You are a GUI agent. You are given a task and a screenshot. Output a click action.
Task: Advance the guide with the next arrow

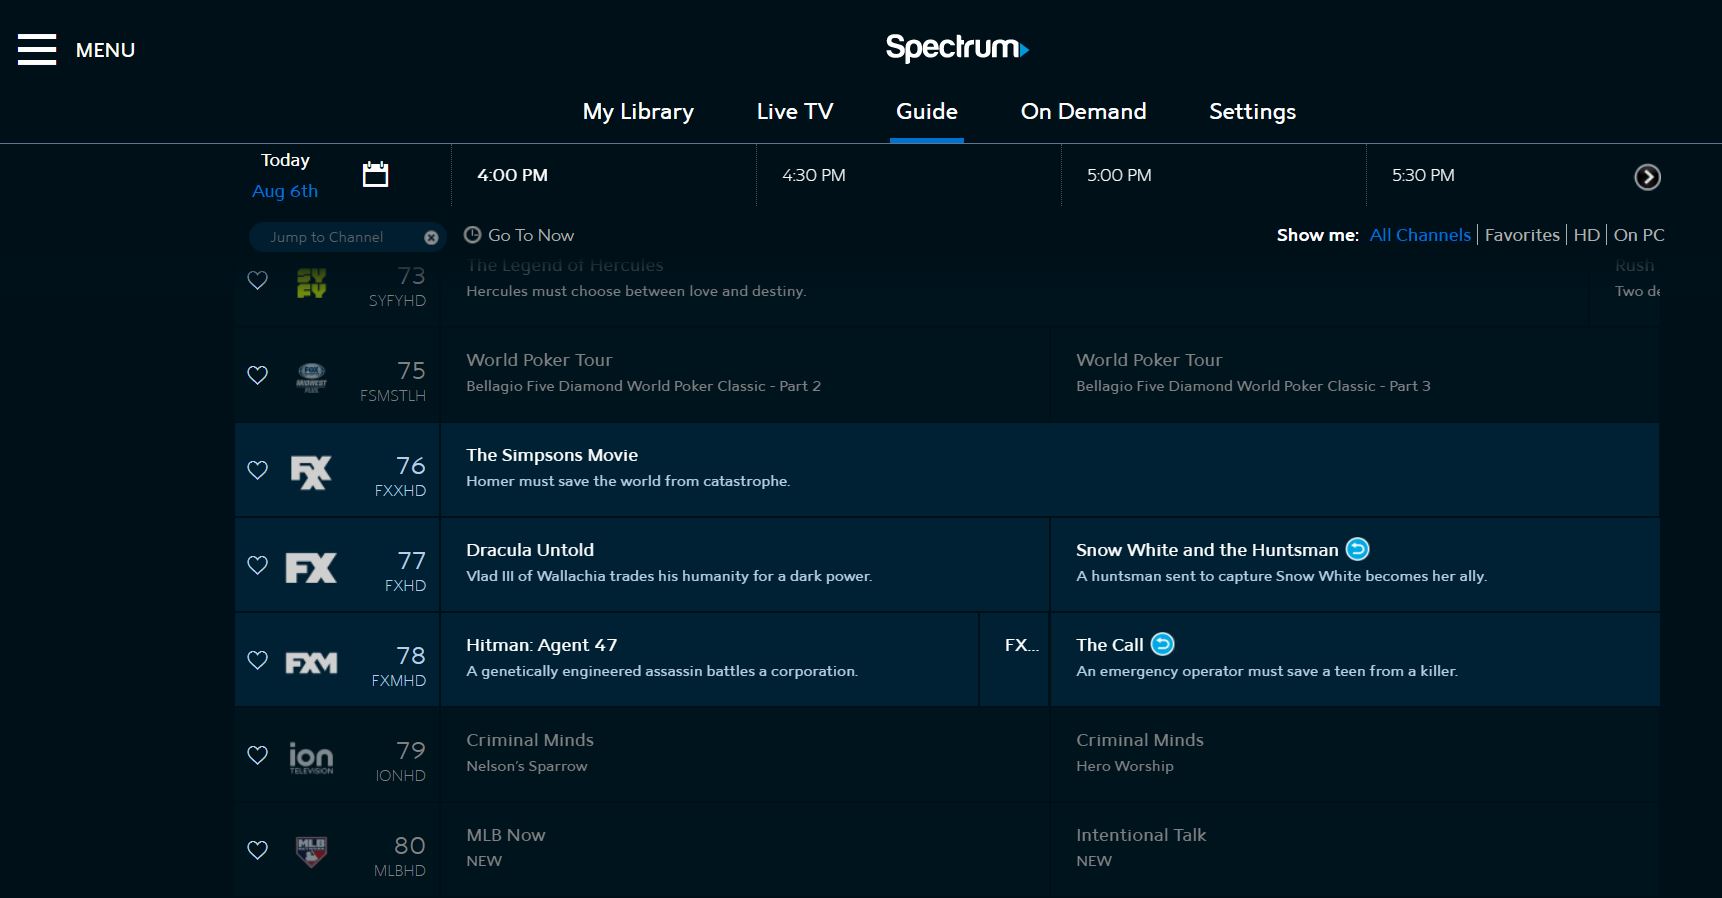coord(1647,177)
